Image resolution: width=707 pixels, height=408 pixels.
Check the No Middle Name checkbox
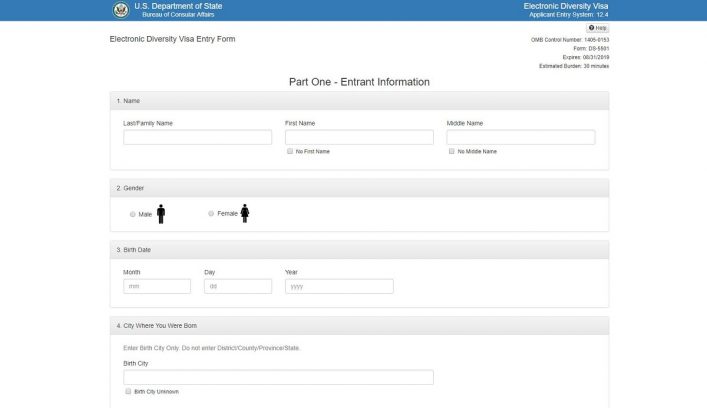[x=451, y=151]
